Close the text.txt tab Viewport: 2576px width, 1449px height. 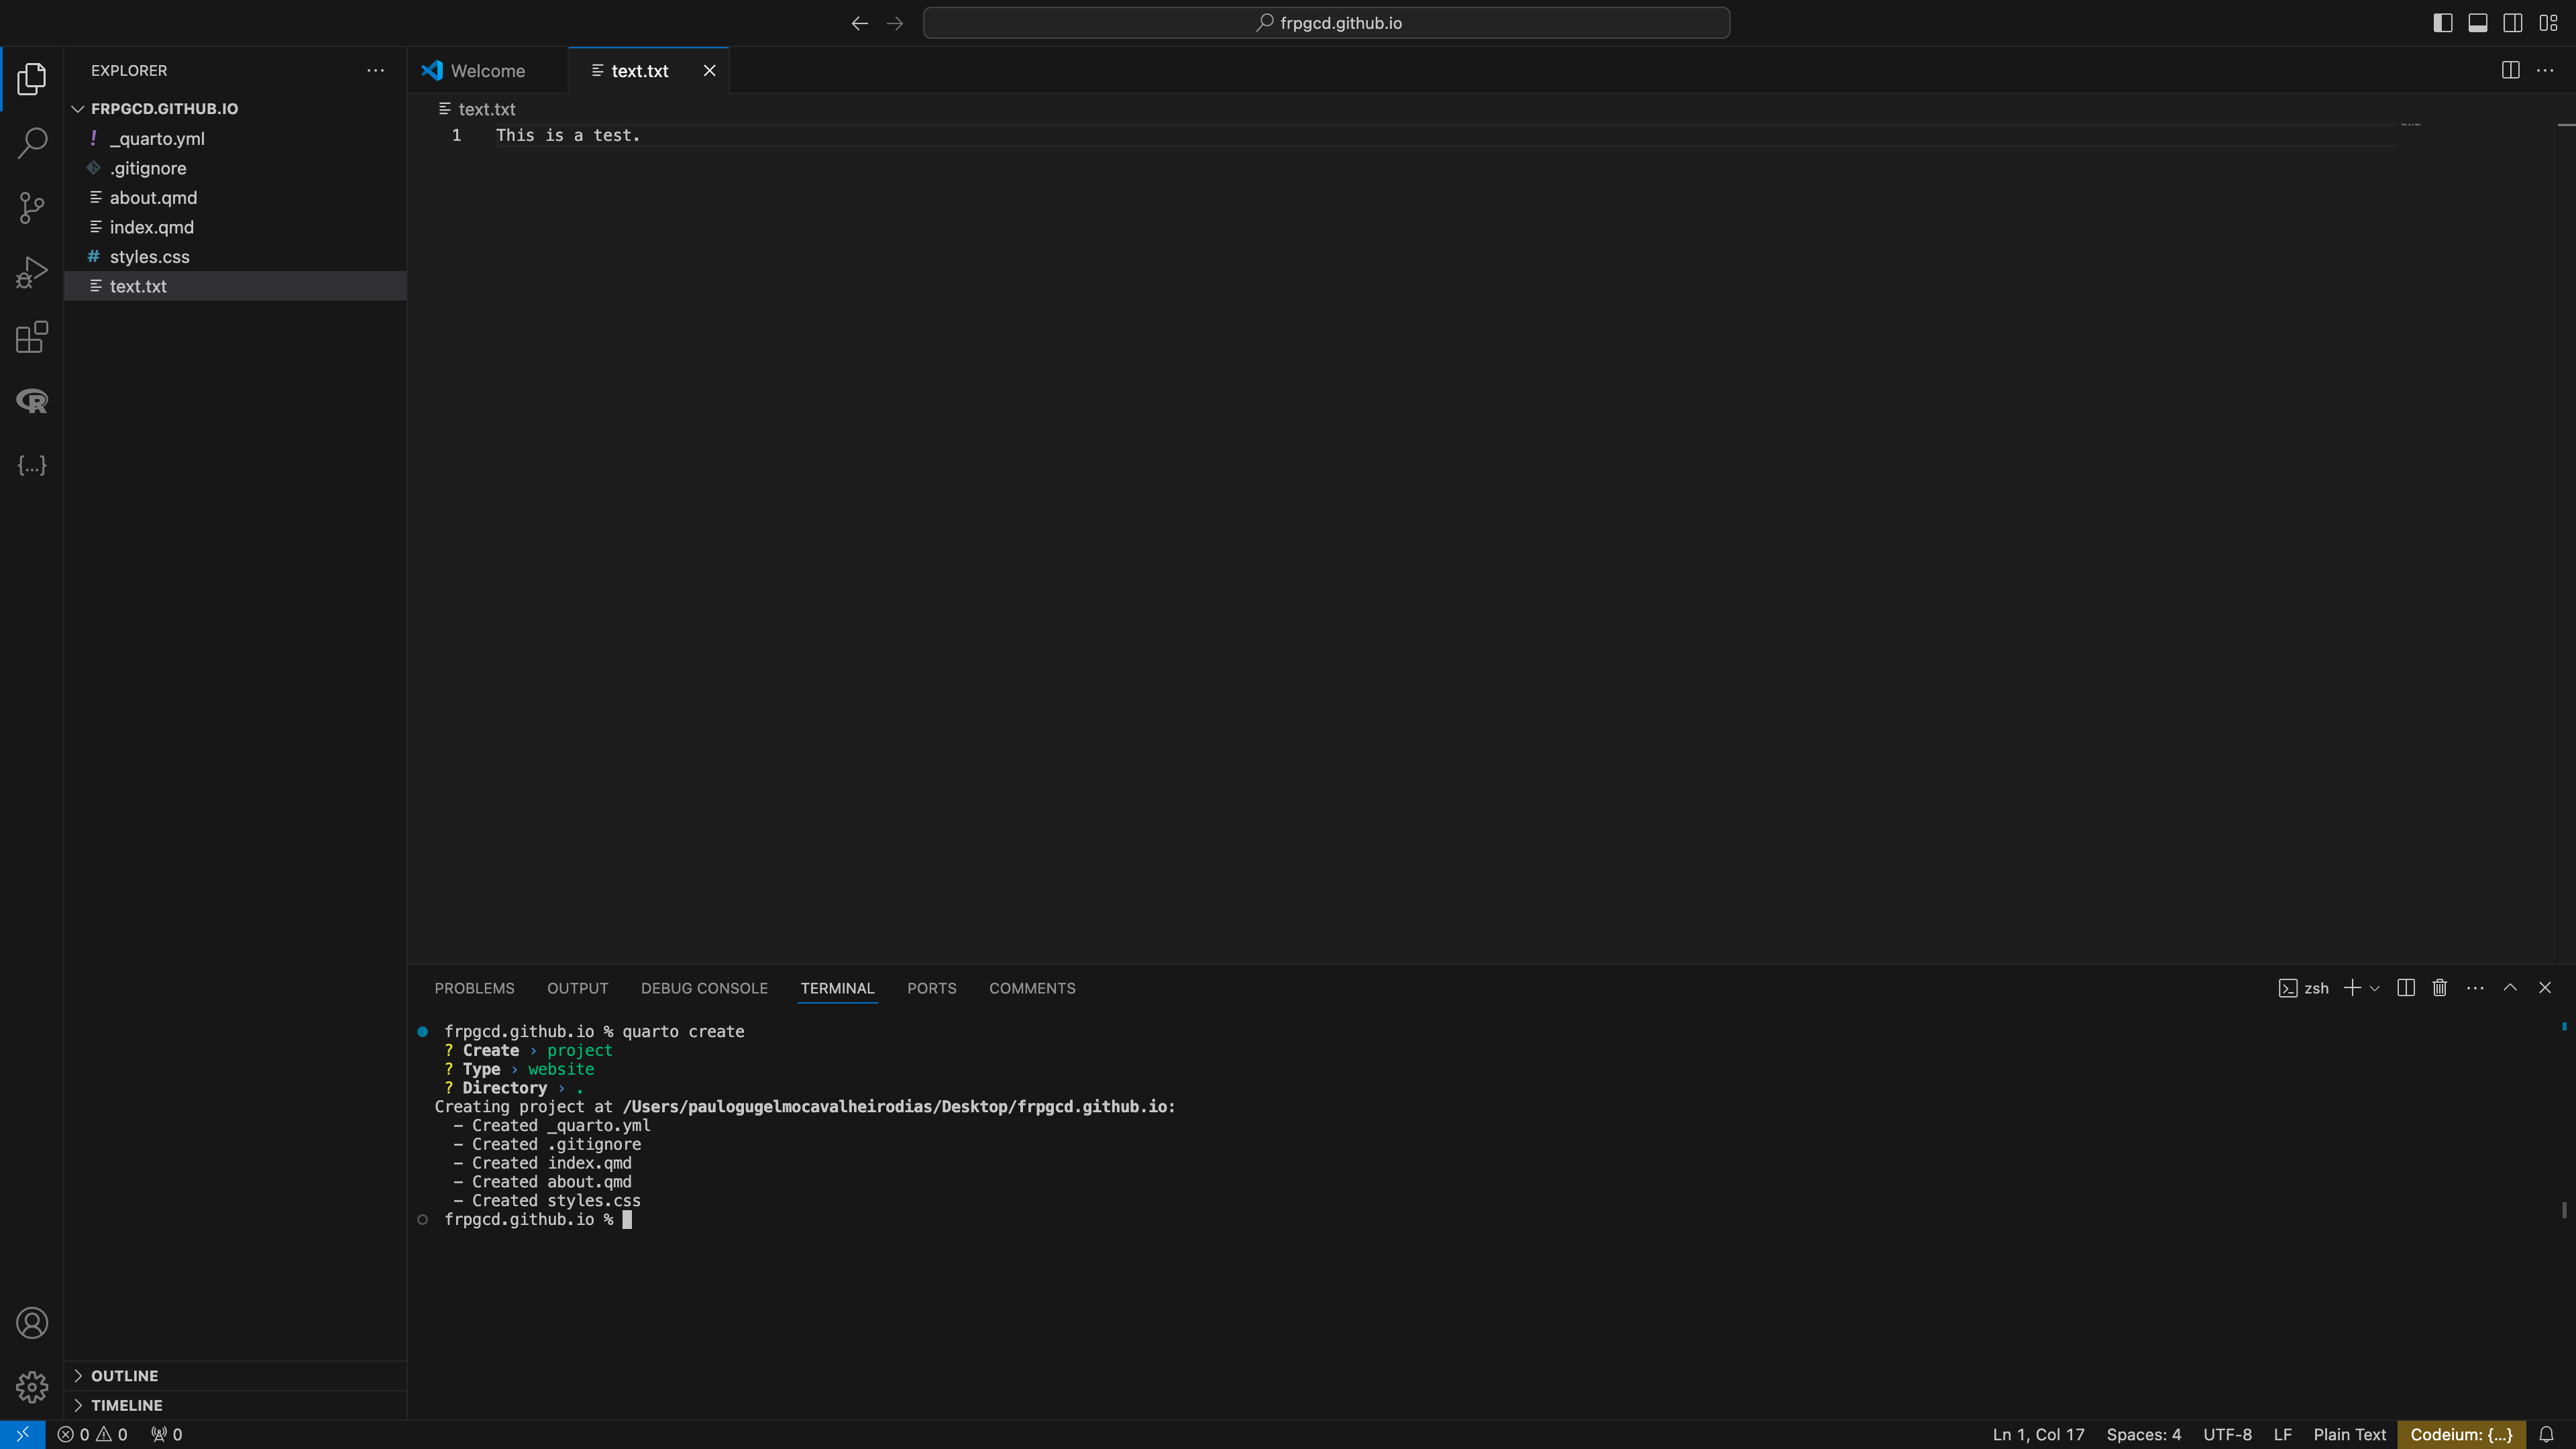pyautogui.click(x=709, y=70)
